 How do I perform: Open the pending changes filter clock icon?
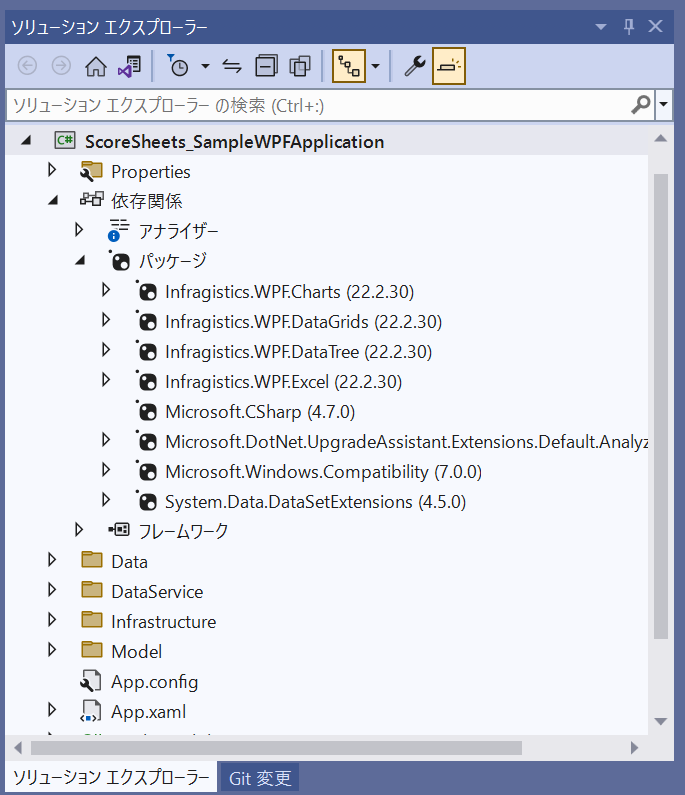(x=178, y=66)
